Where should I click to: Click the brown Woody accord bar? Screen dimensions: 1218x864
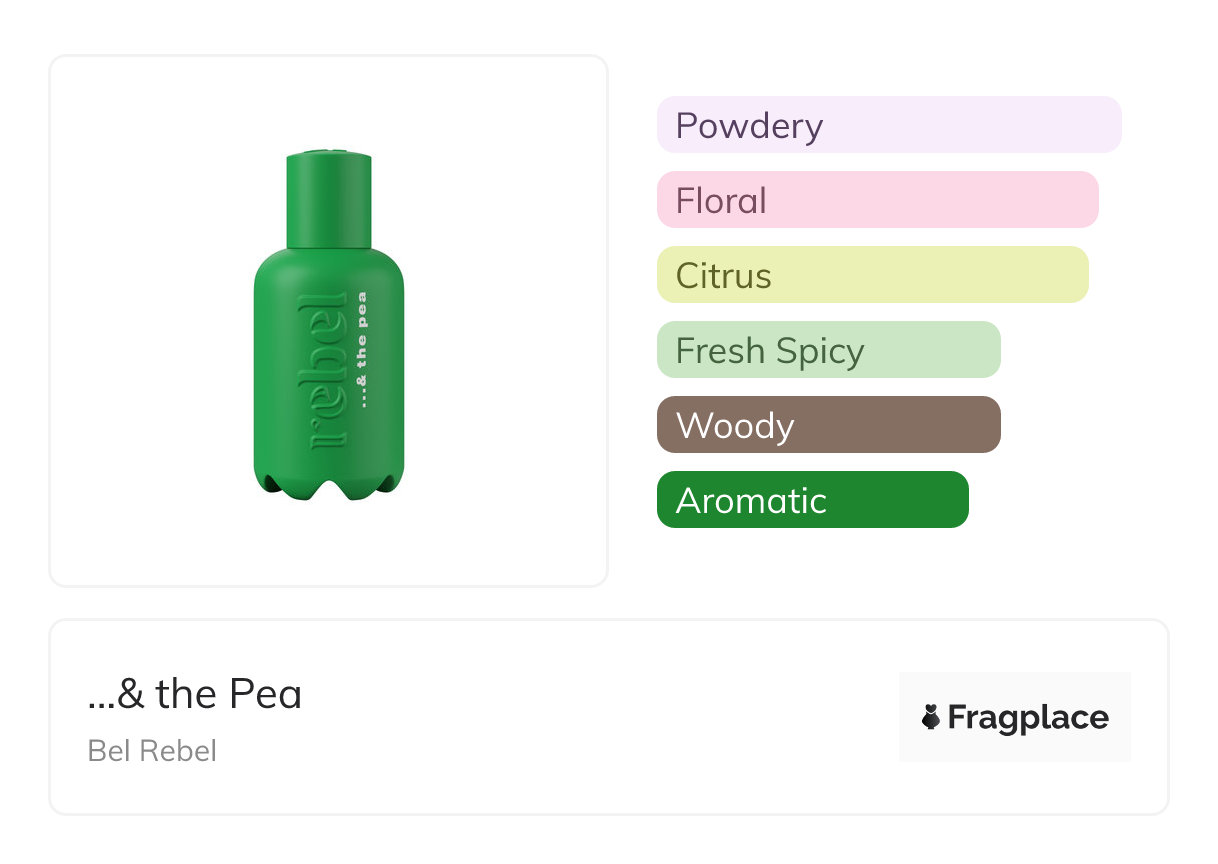tap(828, 425)
